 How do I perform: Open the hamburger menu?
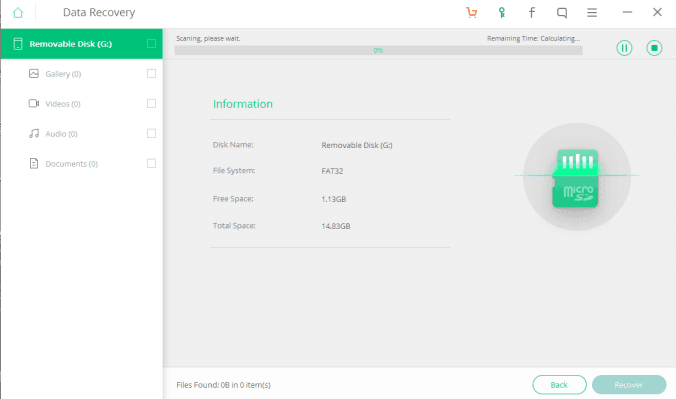(x=592, y=13)
